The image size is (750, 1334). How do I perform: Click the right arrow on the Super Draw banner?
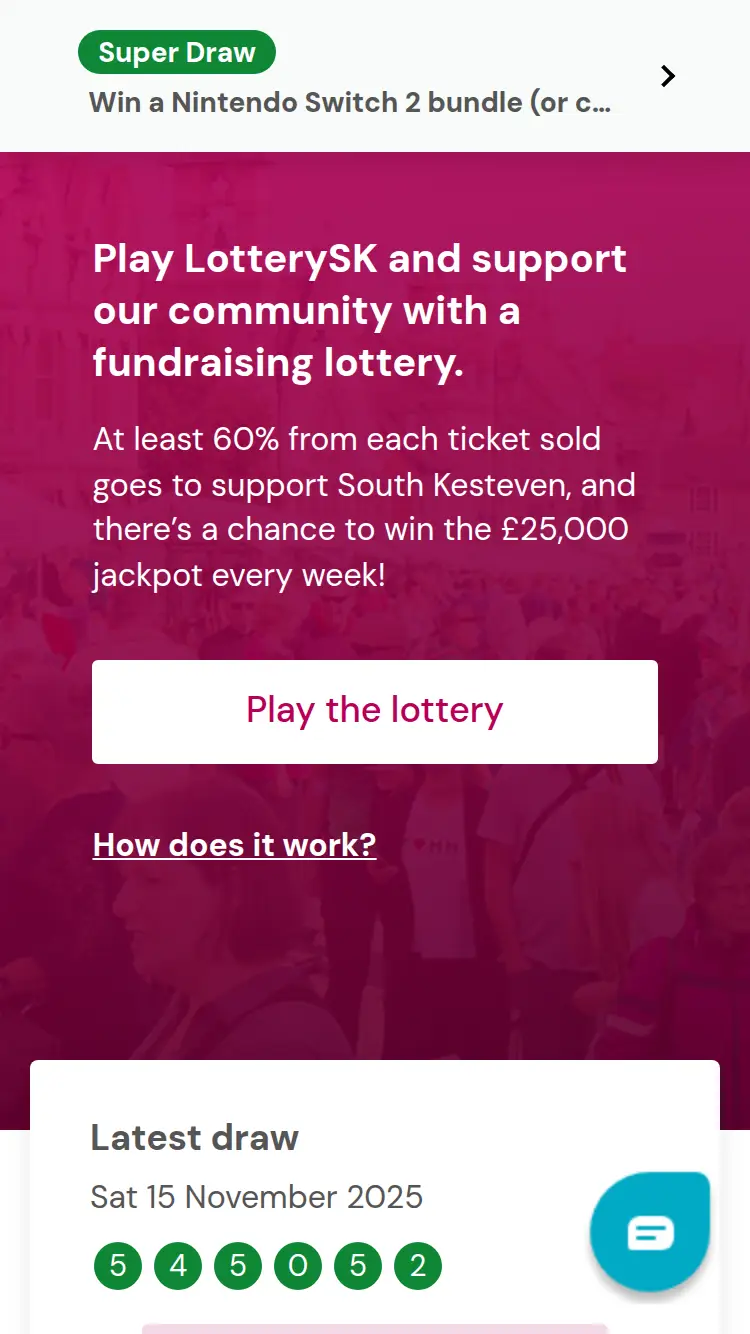click(668, 76)
